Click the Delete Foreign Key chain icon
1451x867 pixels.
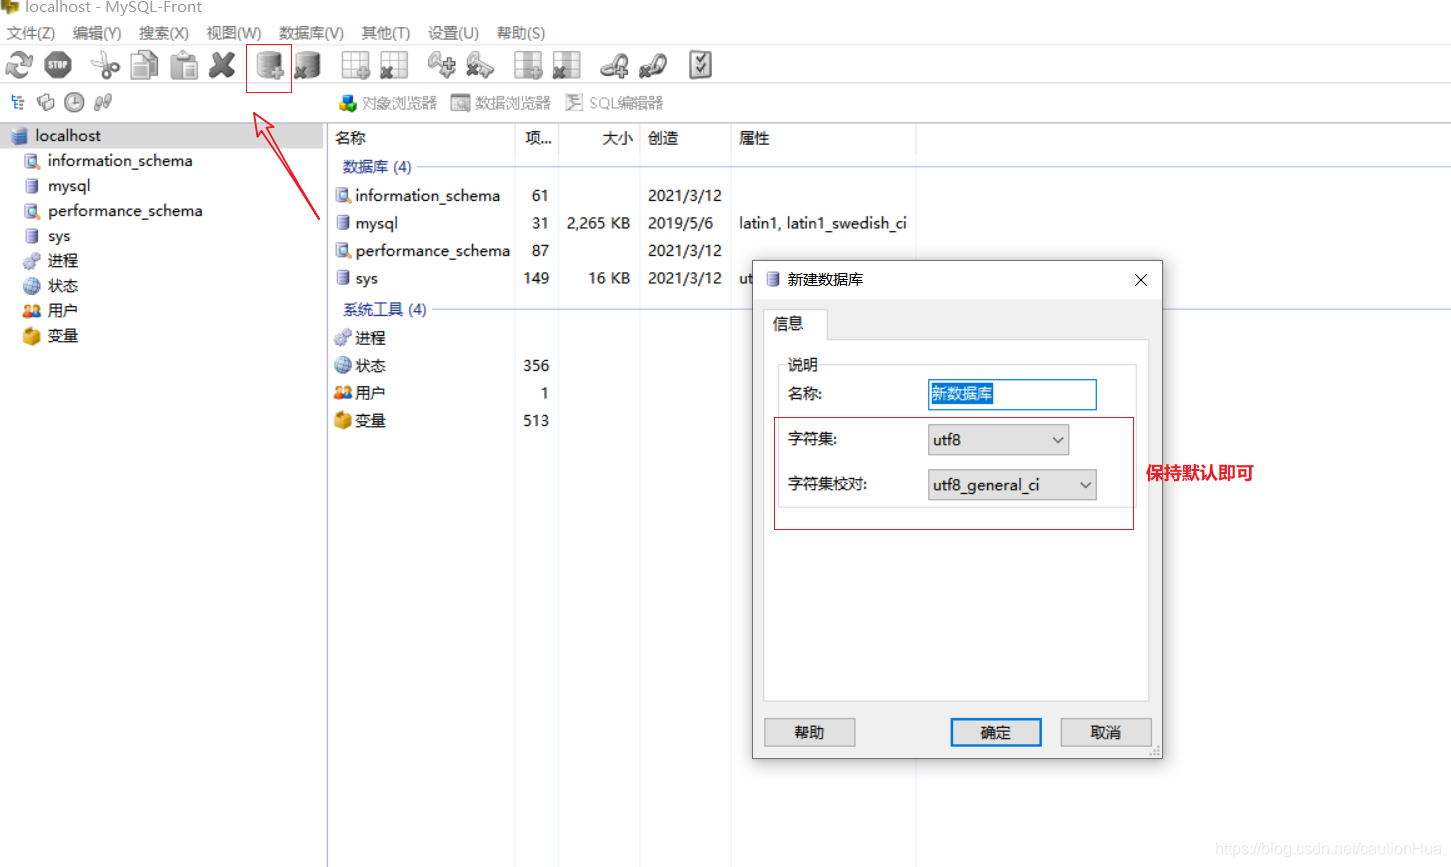[x=653, y=66]
